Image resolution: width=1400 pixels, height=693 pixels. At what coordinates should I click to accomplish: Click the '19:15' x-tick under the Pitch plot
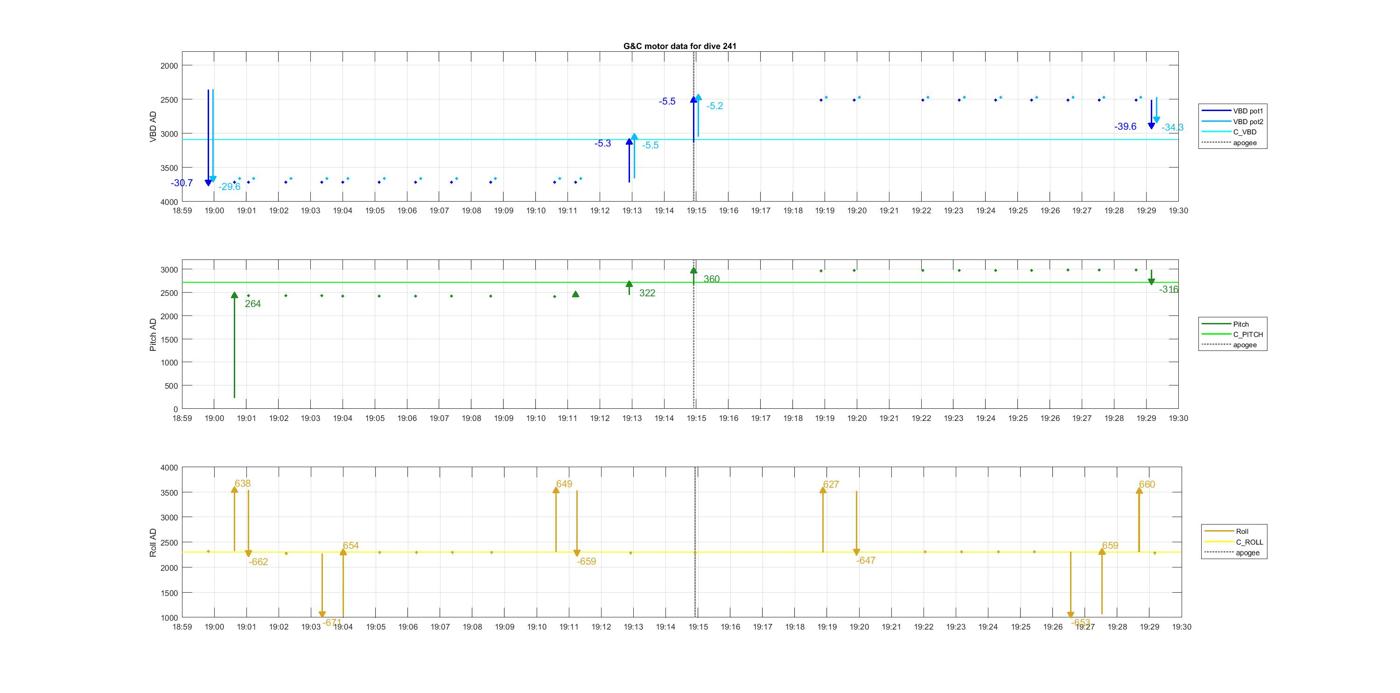click(x=696, y=419)
